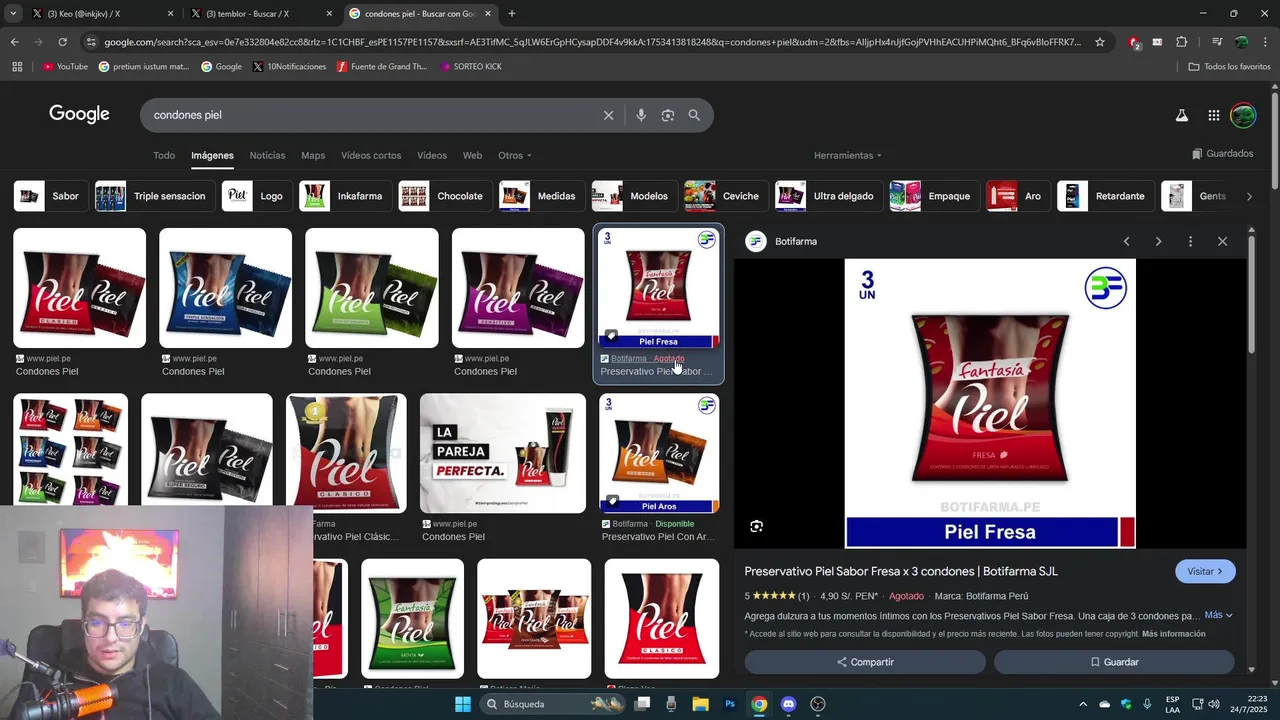Open the Google apps grid
The width and height of the screenshot is (1280, 720).
point(1213,115)
